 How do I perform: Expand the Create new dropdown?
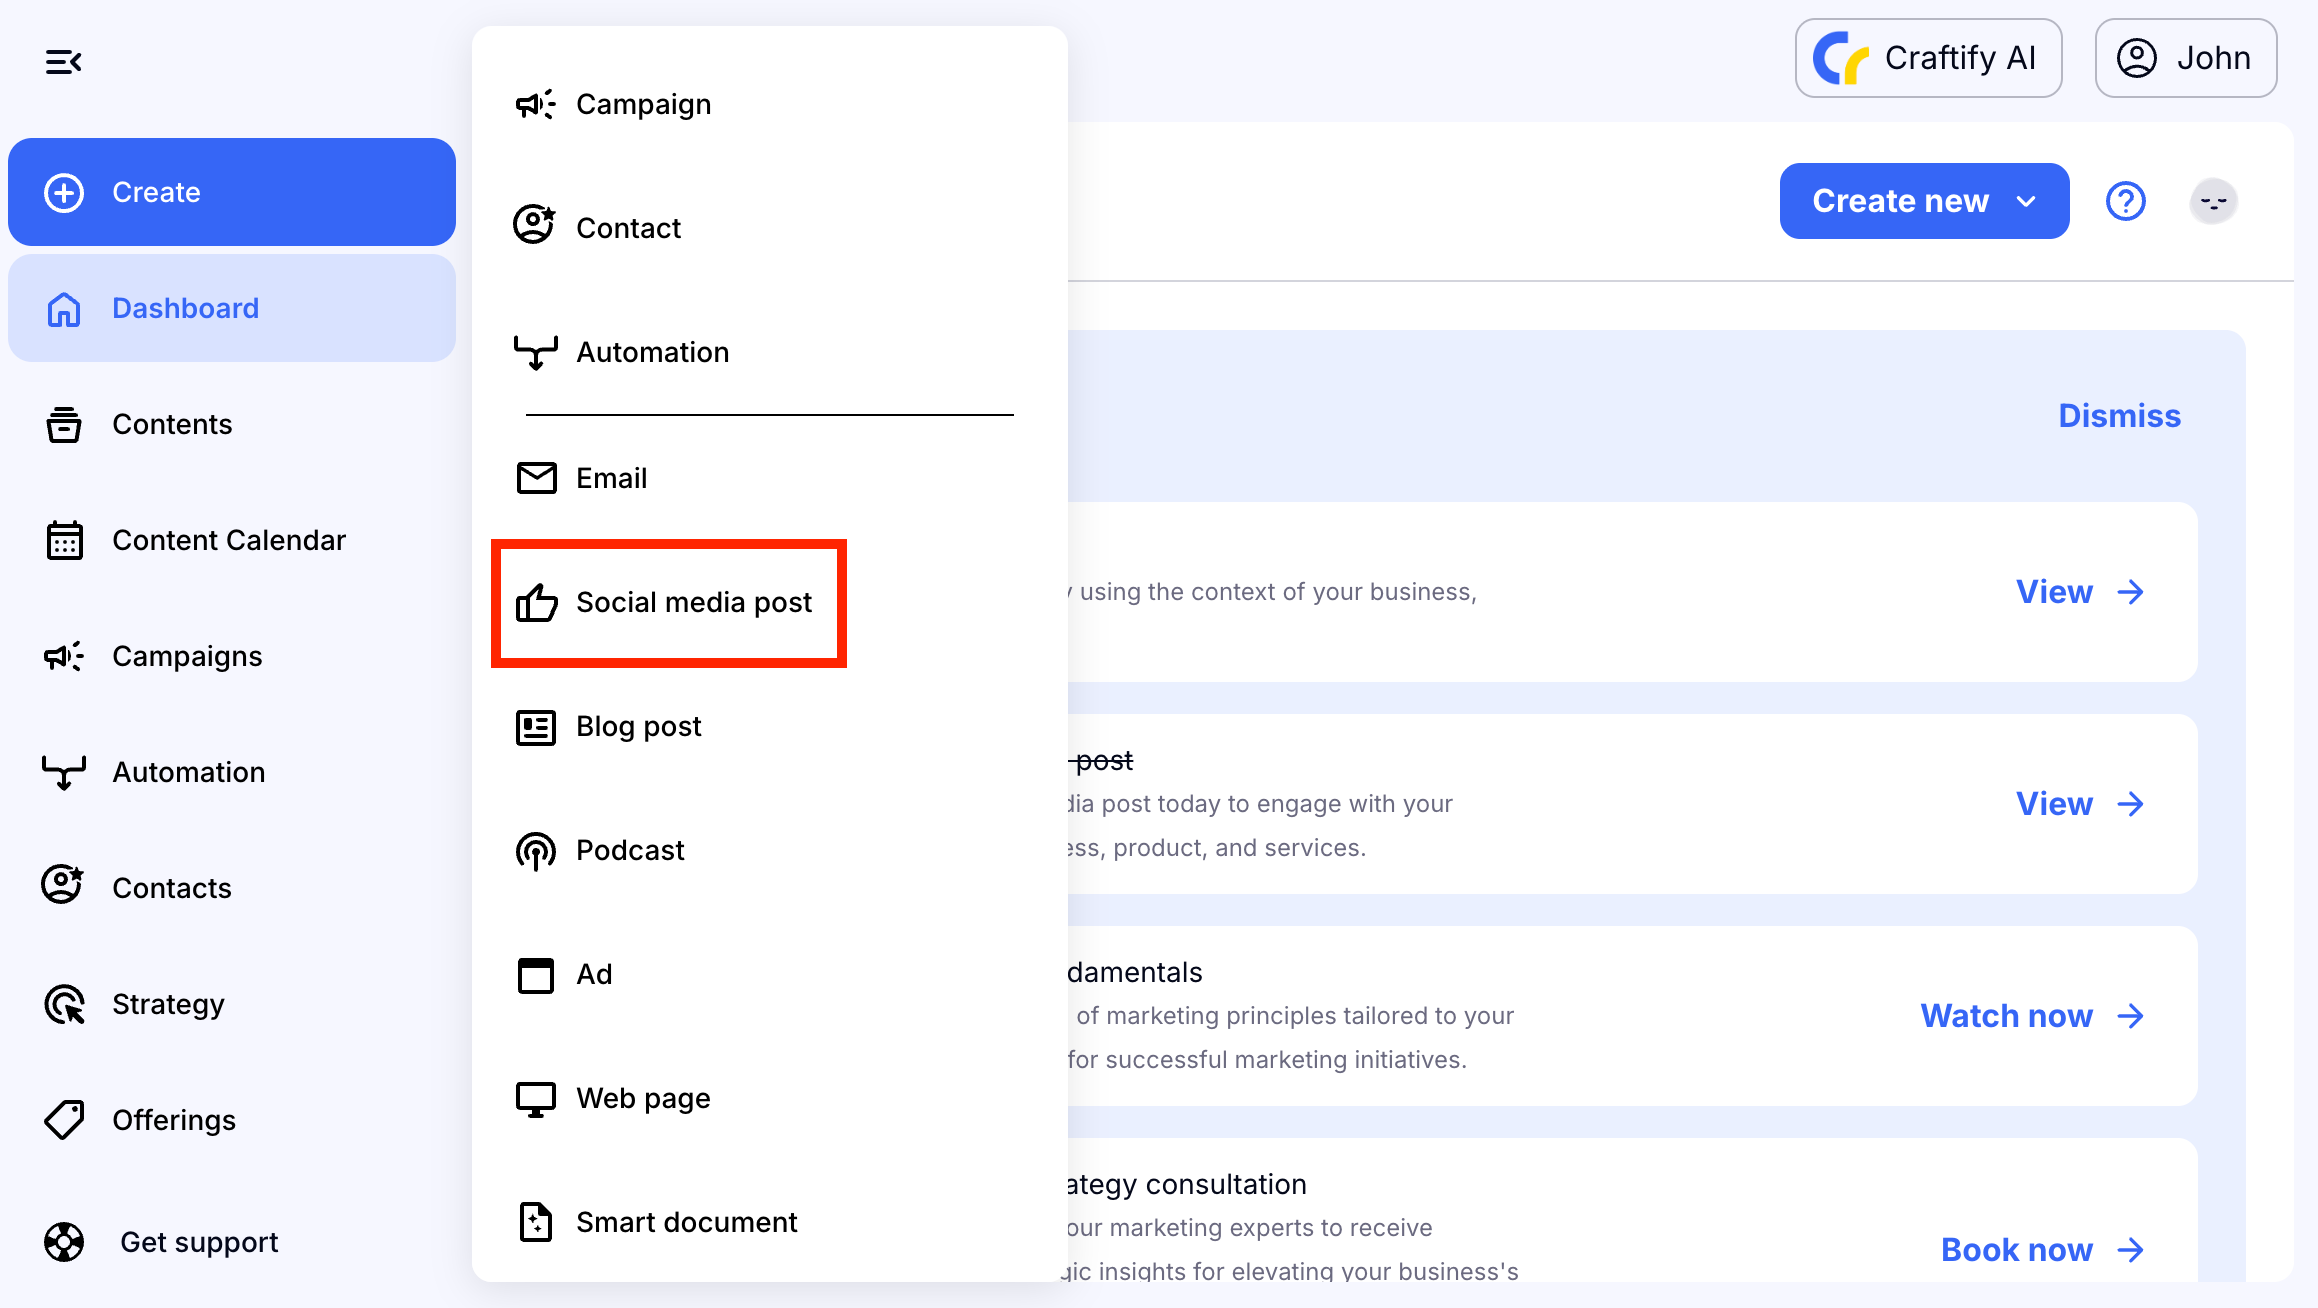coord(1923,201)
